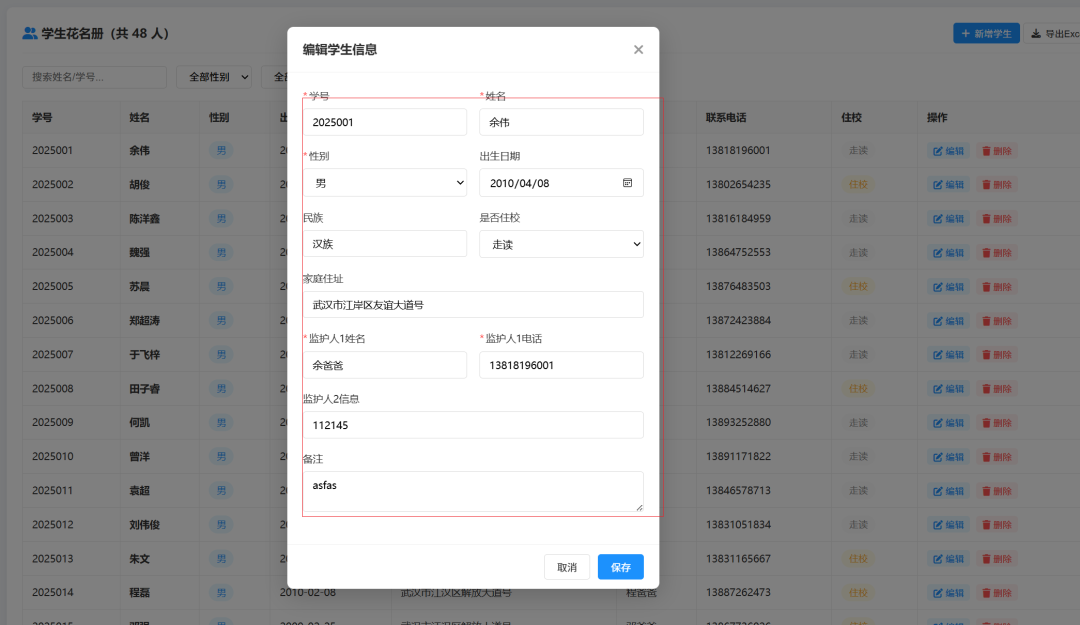Viewport: 1080px width, 625px height.
Task: Click the 住校 column header
Action: 851,117
